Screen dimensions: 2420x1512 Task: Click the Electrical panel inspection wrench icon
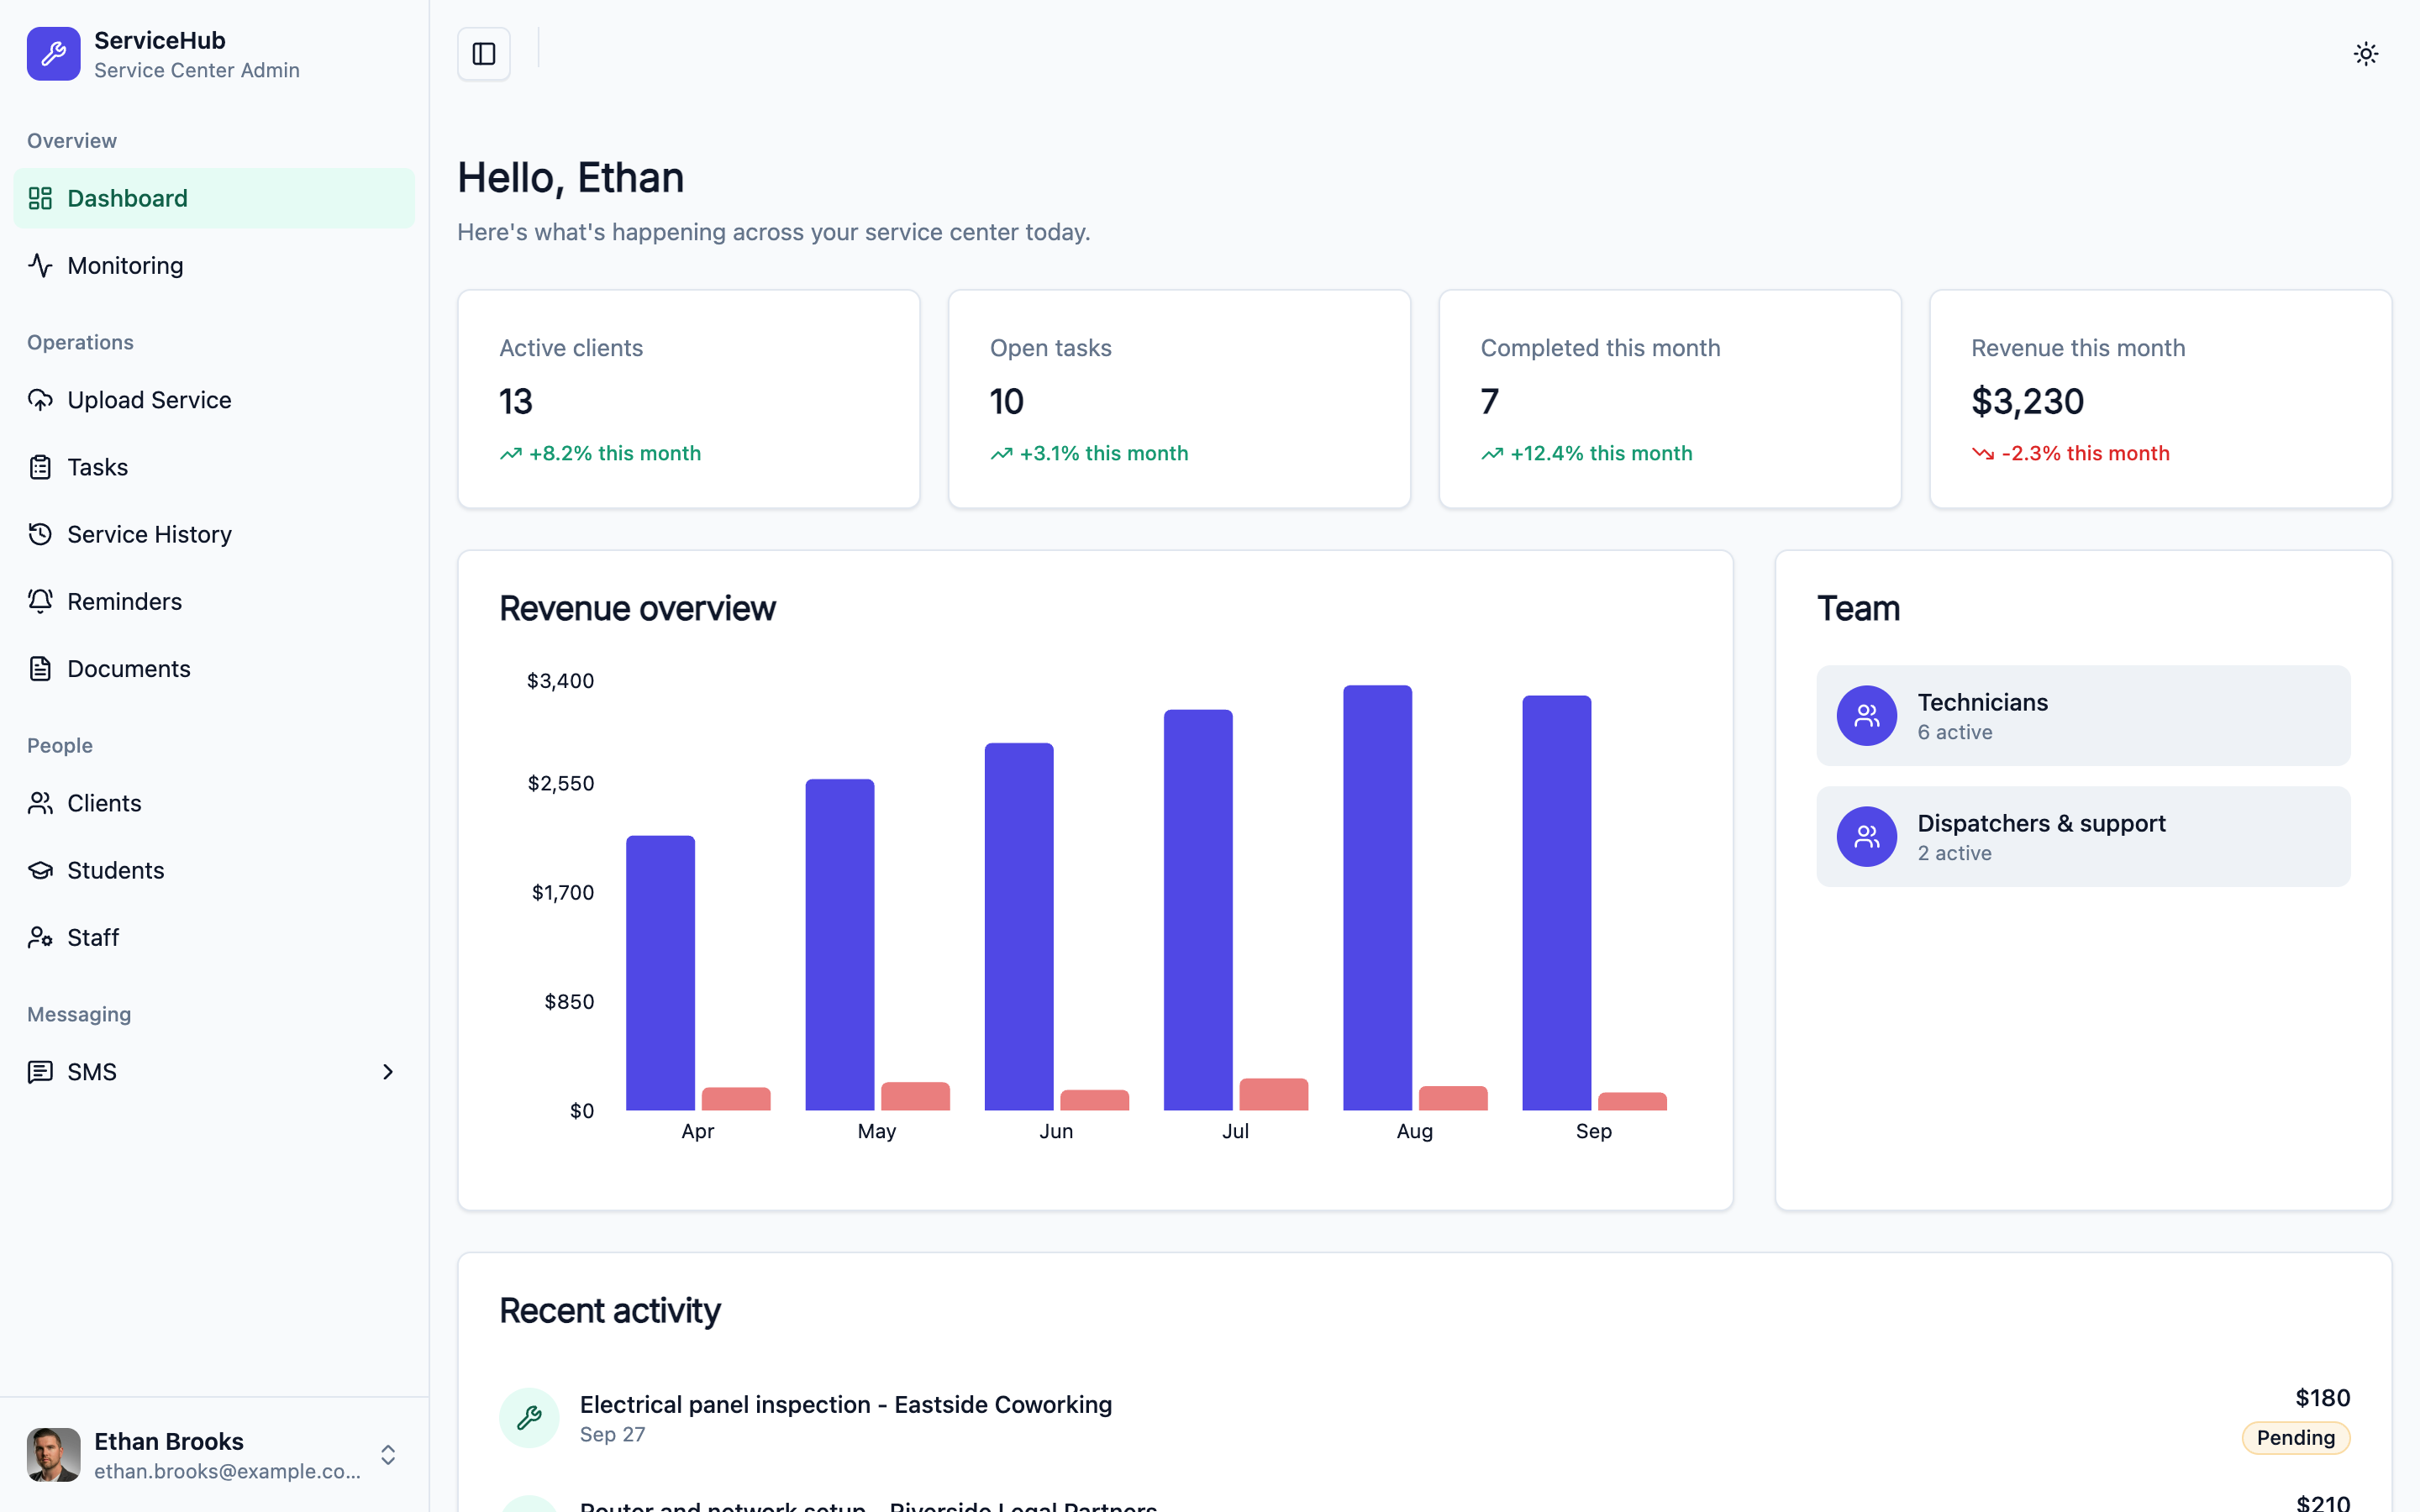(529, 1417)
